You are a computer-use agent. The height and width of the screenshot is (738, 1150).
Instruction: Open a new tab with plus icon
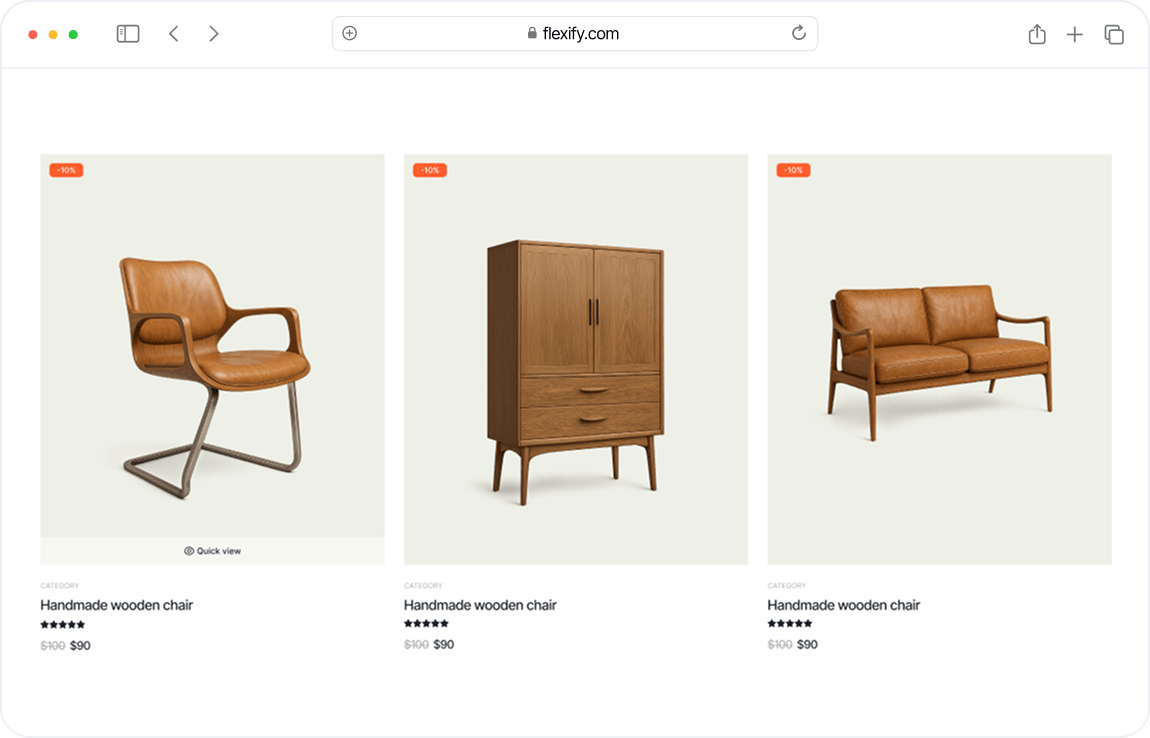click(x=1075, y=35)
